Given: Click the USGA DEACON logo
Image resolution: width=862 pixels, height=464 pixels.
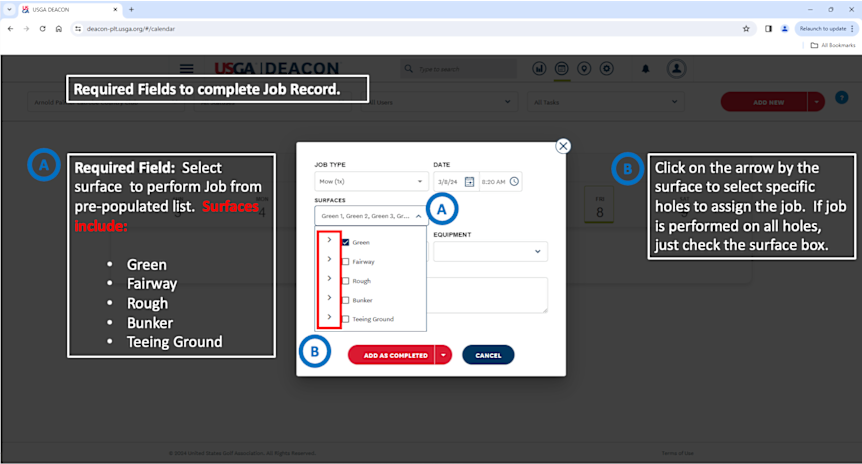Looking at the screenshot, I should (277, 68).
